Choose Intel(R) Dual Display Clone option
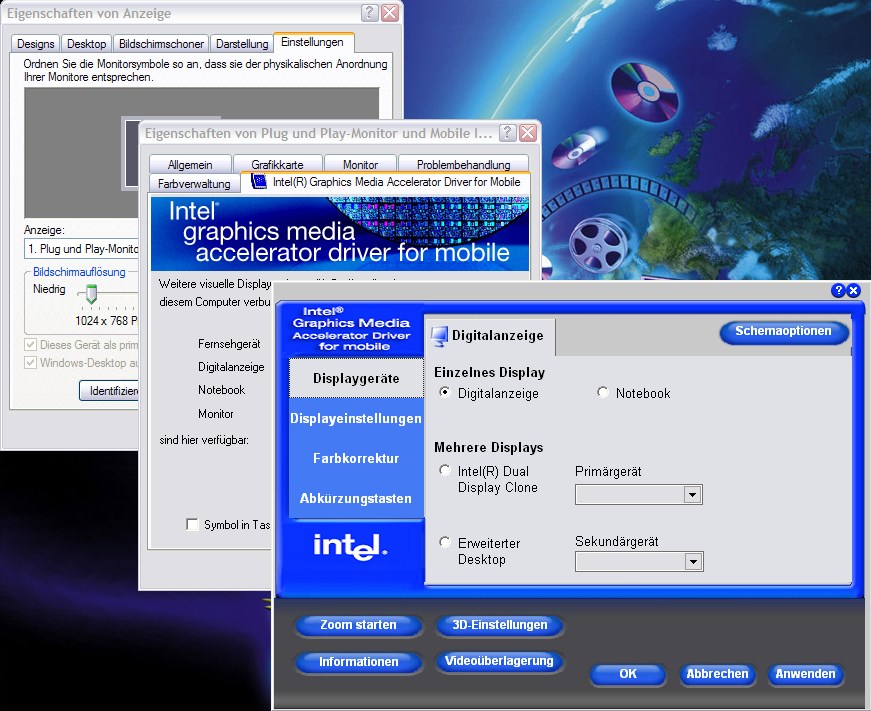 [445, 470]
